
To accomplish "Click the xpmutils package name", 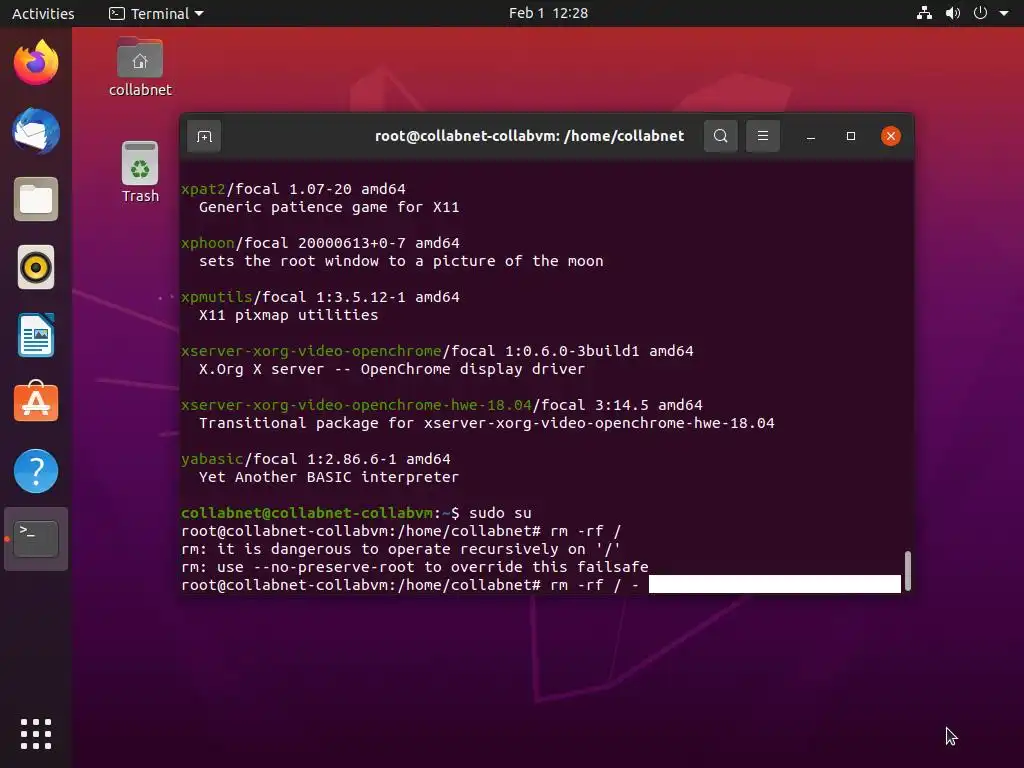I will [217, 297].
